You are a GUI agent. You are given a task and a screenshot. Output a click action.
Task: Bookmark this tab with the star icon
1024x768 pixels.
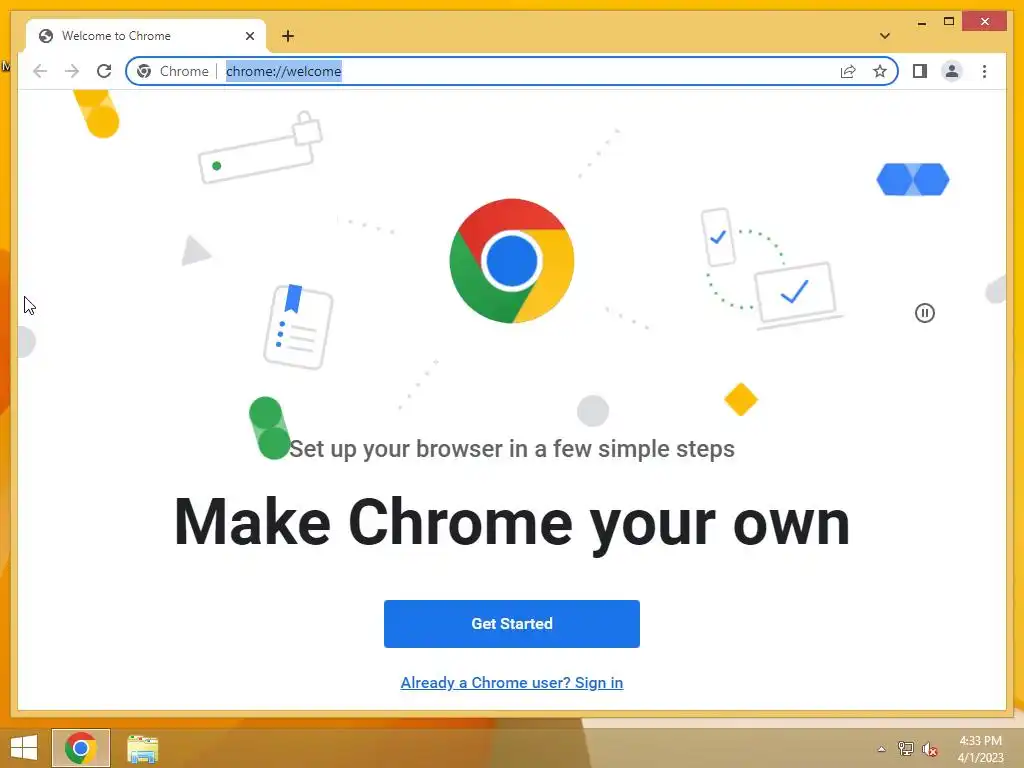tap(880, 71)
